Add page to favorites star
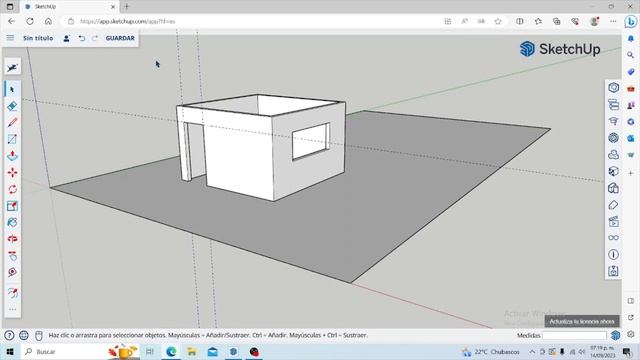This screenshot has height=360, width=640. [498, 21]
